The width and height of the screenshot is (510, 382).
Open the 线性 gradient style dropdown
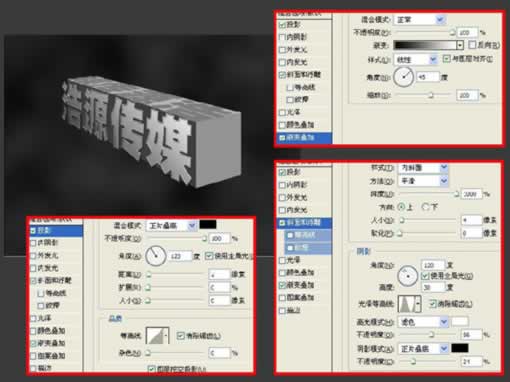tap(415, 60)
